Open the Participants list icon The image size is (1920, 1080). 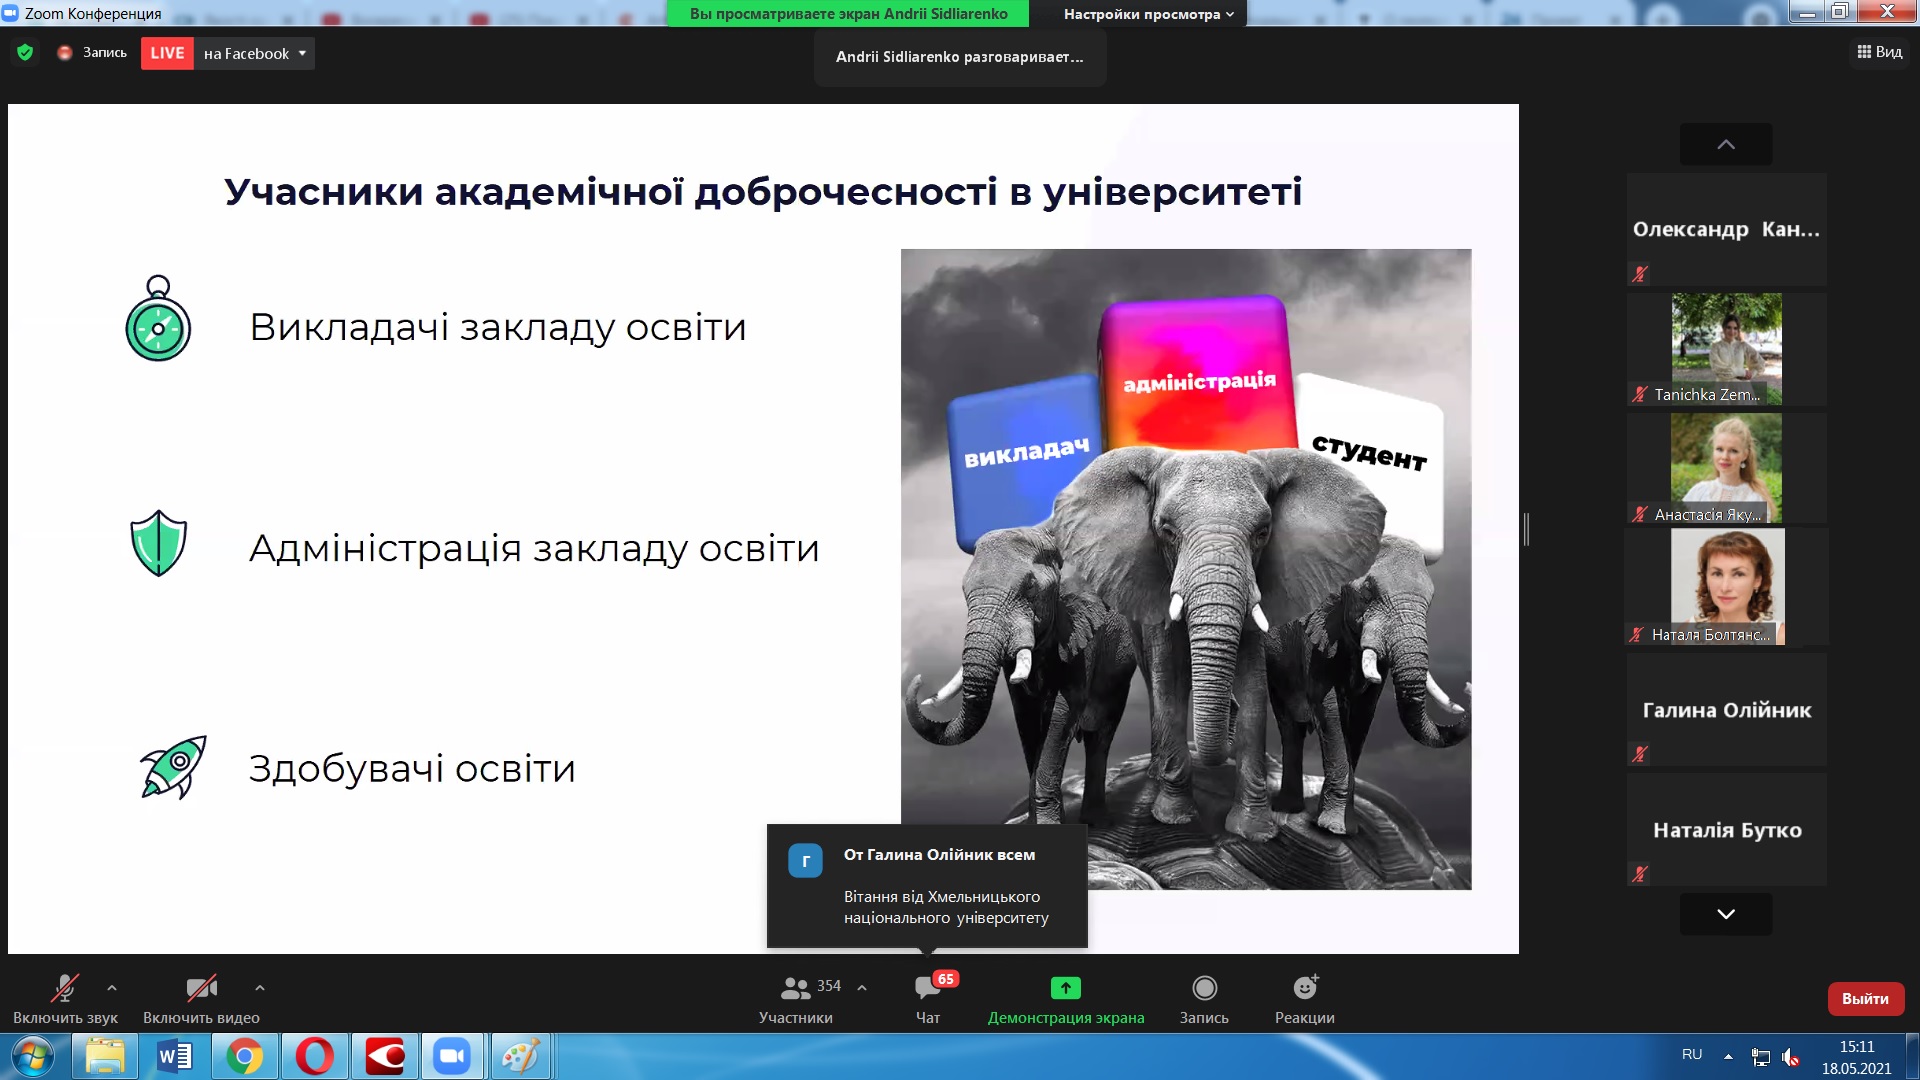click(x=795, y=989)
